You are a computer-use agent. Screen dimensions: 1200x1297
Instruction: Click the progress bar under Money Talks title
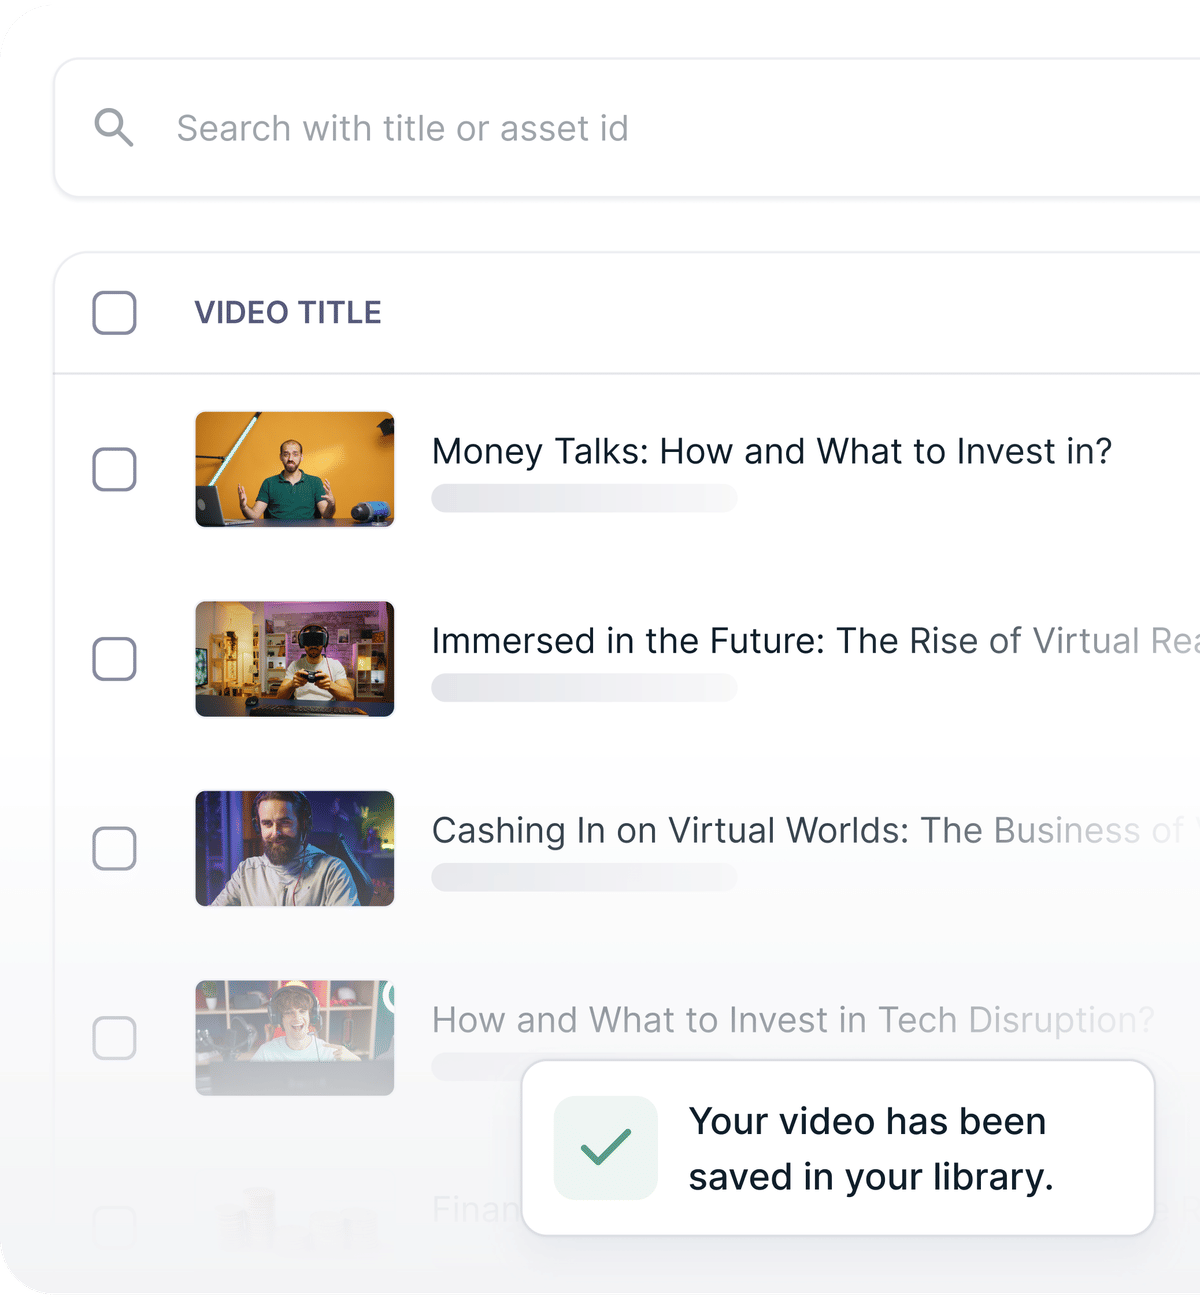pyautogui.click(x=584, y=498)
